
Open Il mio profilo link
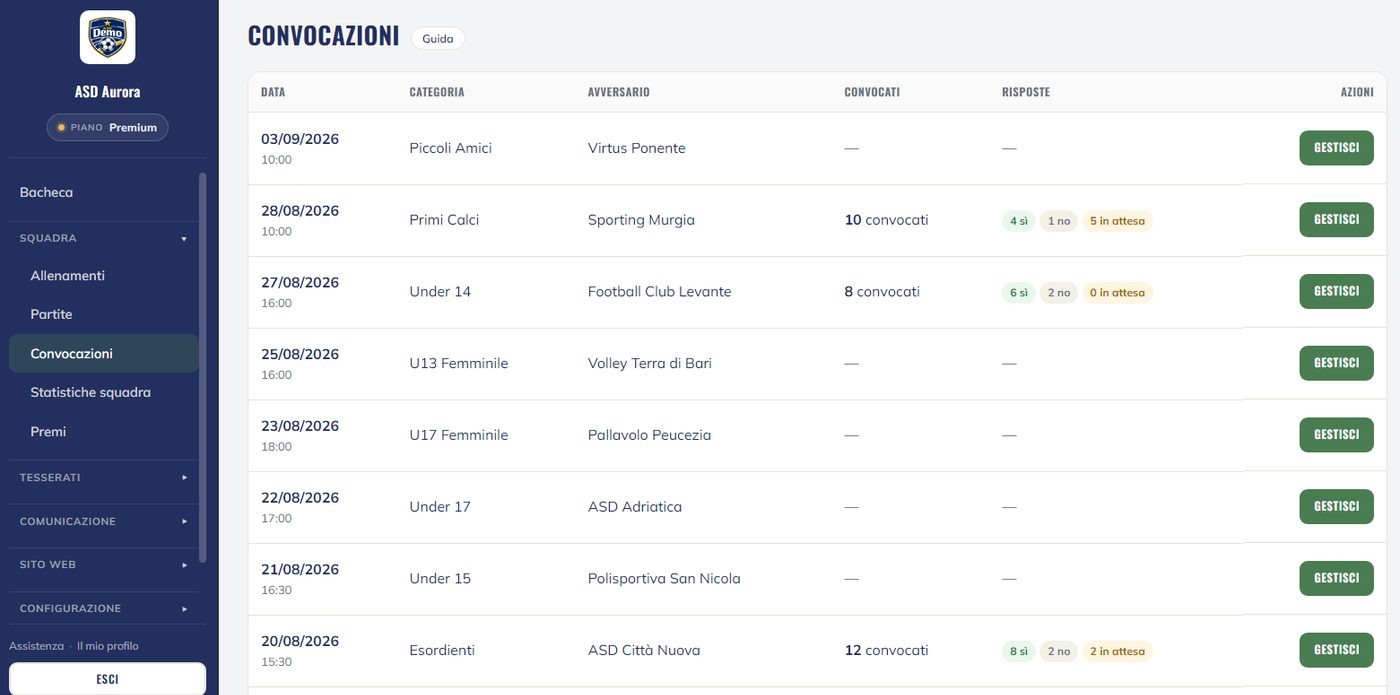[108, 646]
